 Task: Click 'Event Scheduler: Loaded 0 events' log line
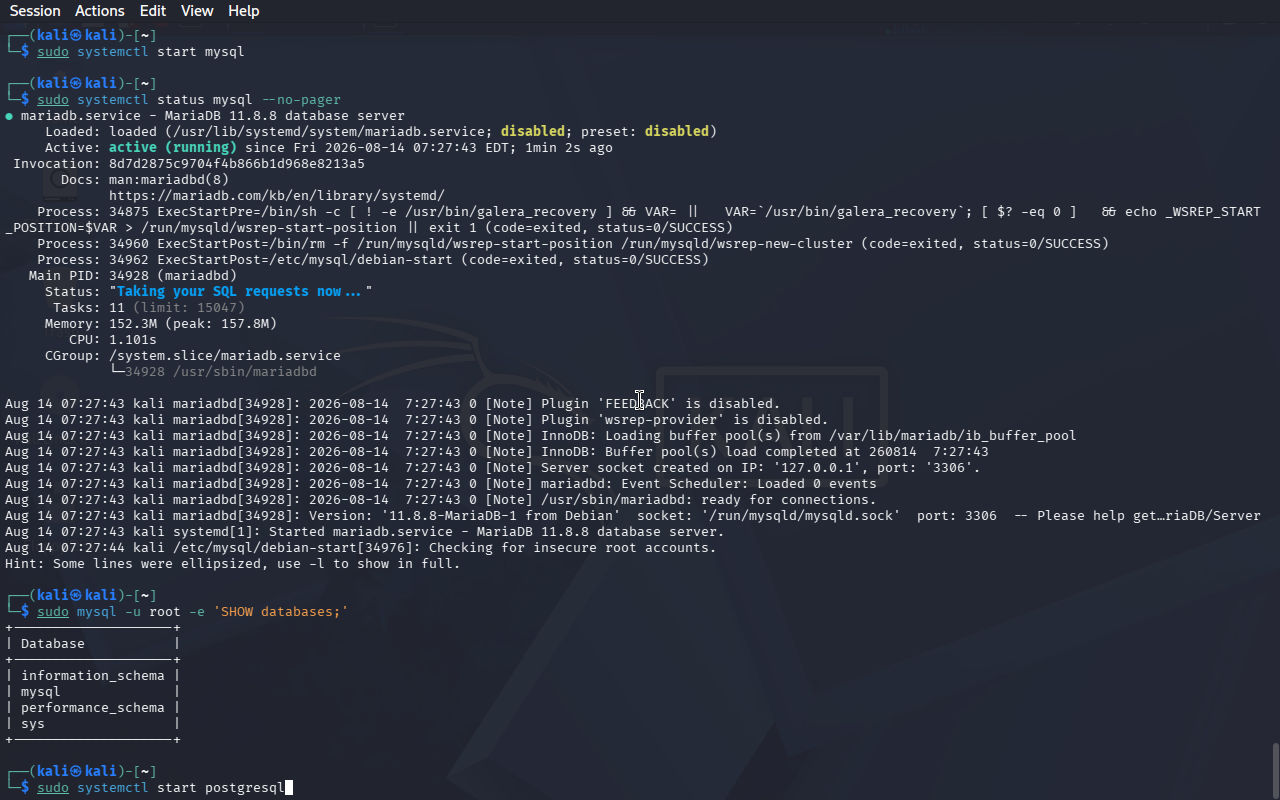click(440, 484)
